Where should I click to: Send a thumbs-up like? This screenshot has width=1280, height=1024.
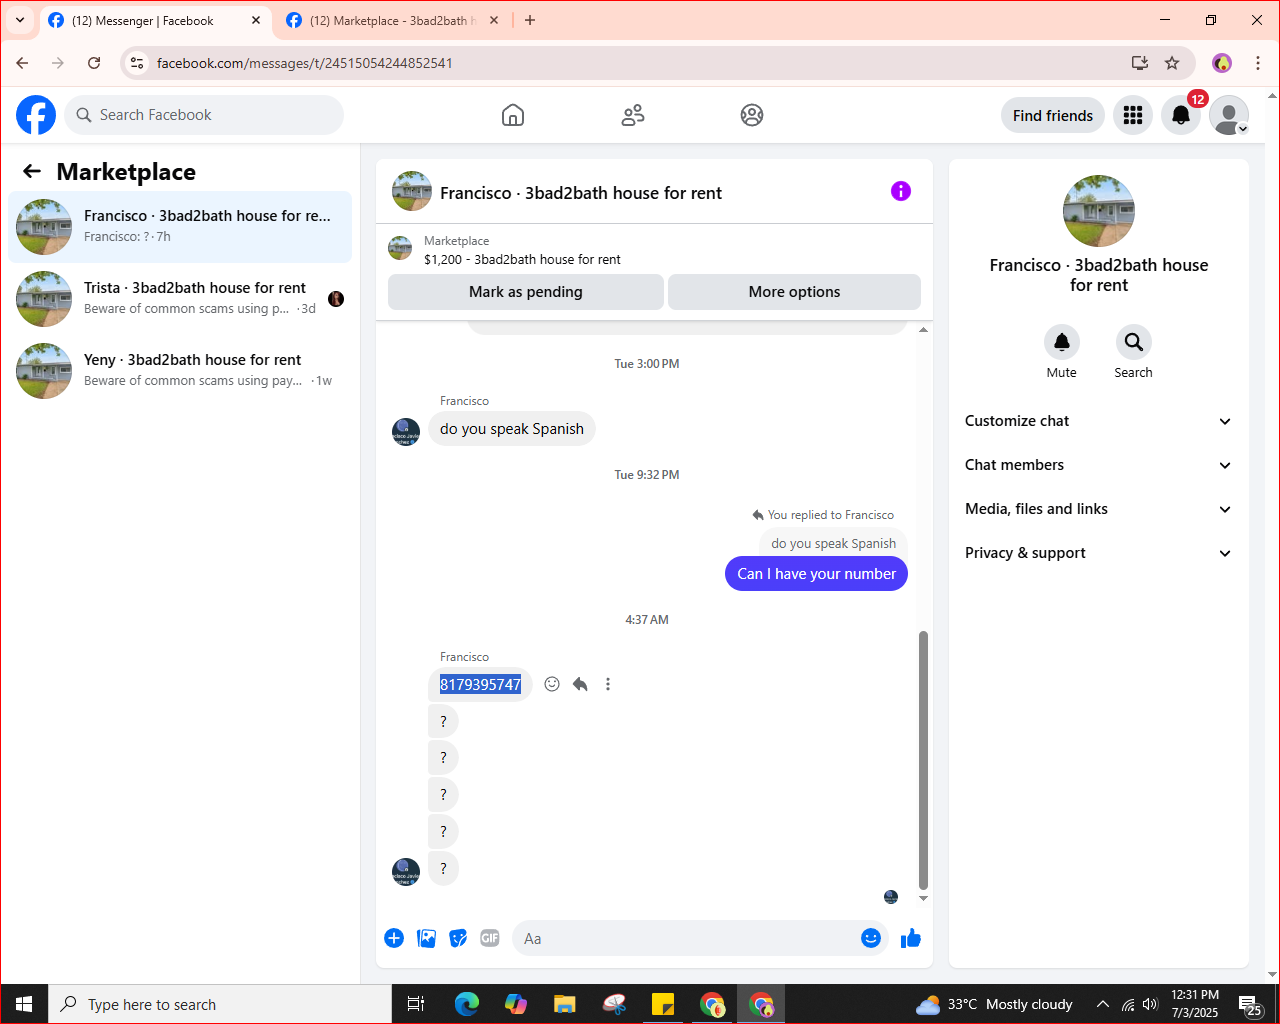coord(911,938)
